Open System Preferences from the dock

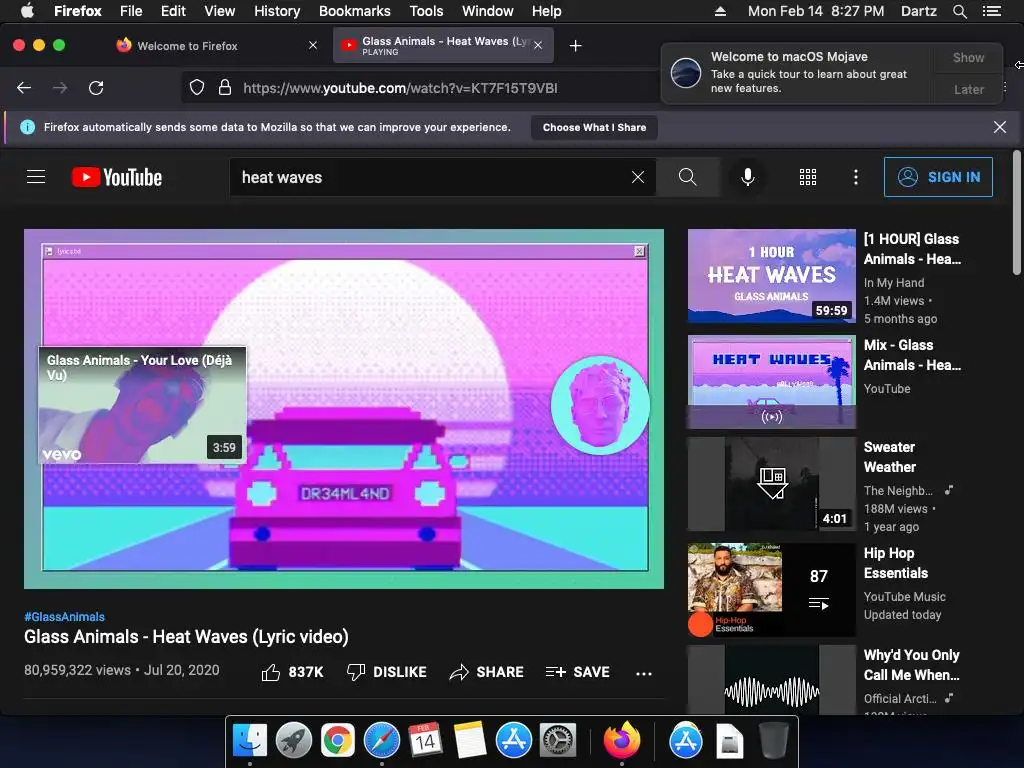pyautogui.click(x=558, y=741)
